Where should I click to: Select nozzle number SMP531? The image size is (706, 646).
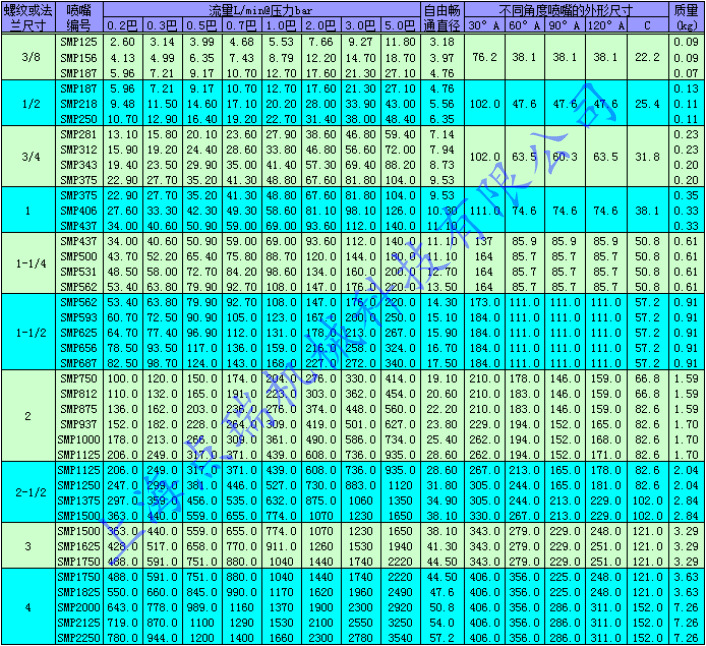(x=79, y=272)
